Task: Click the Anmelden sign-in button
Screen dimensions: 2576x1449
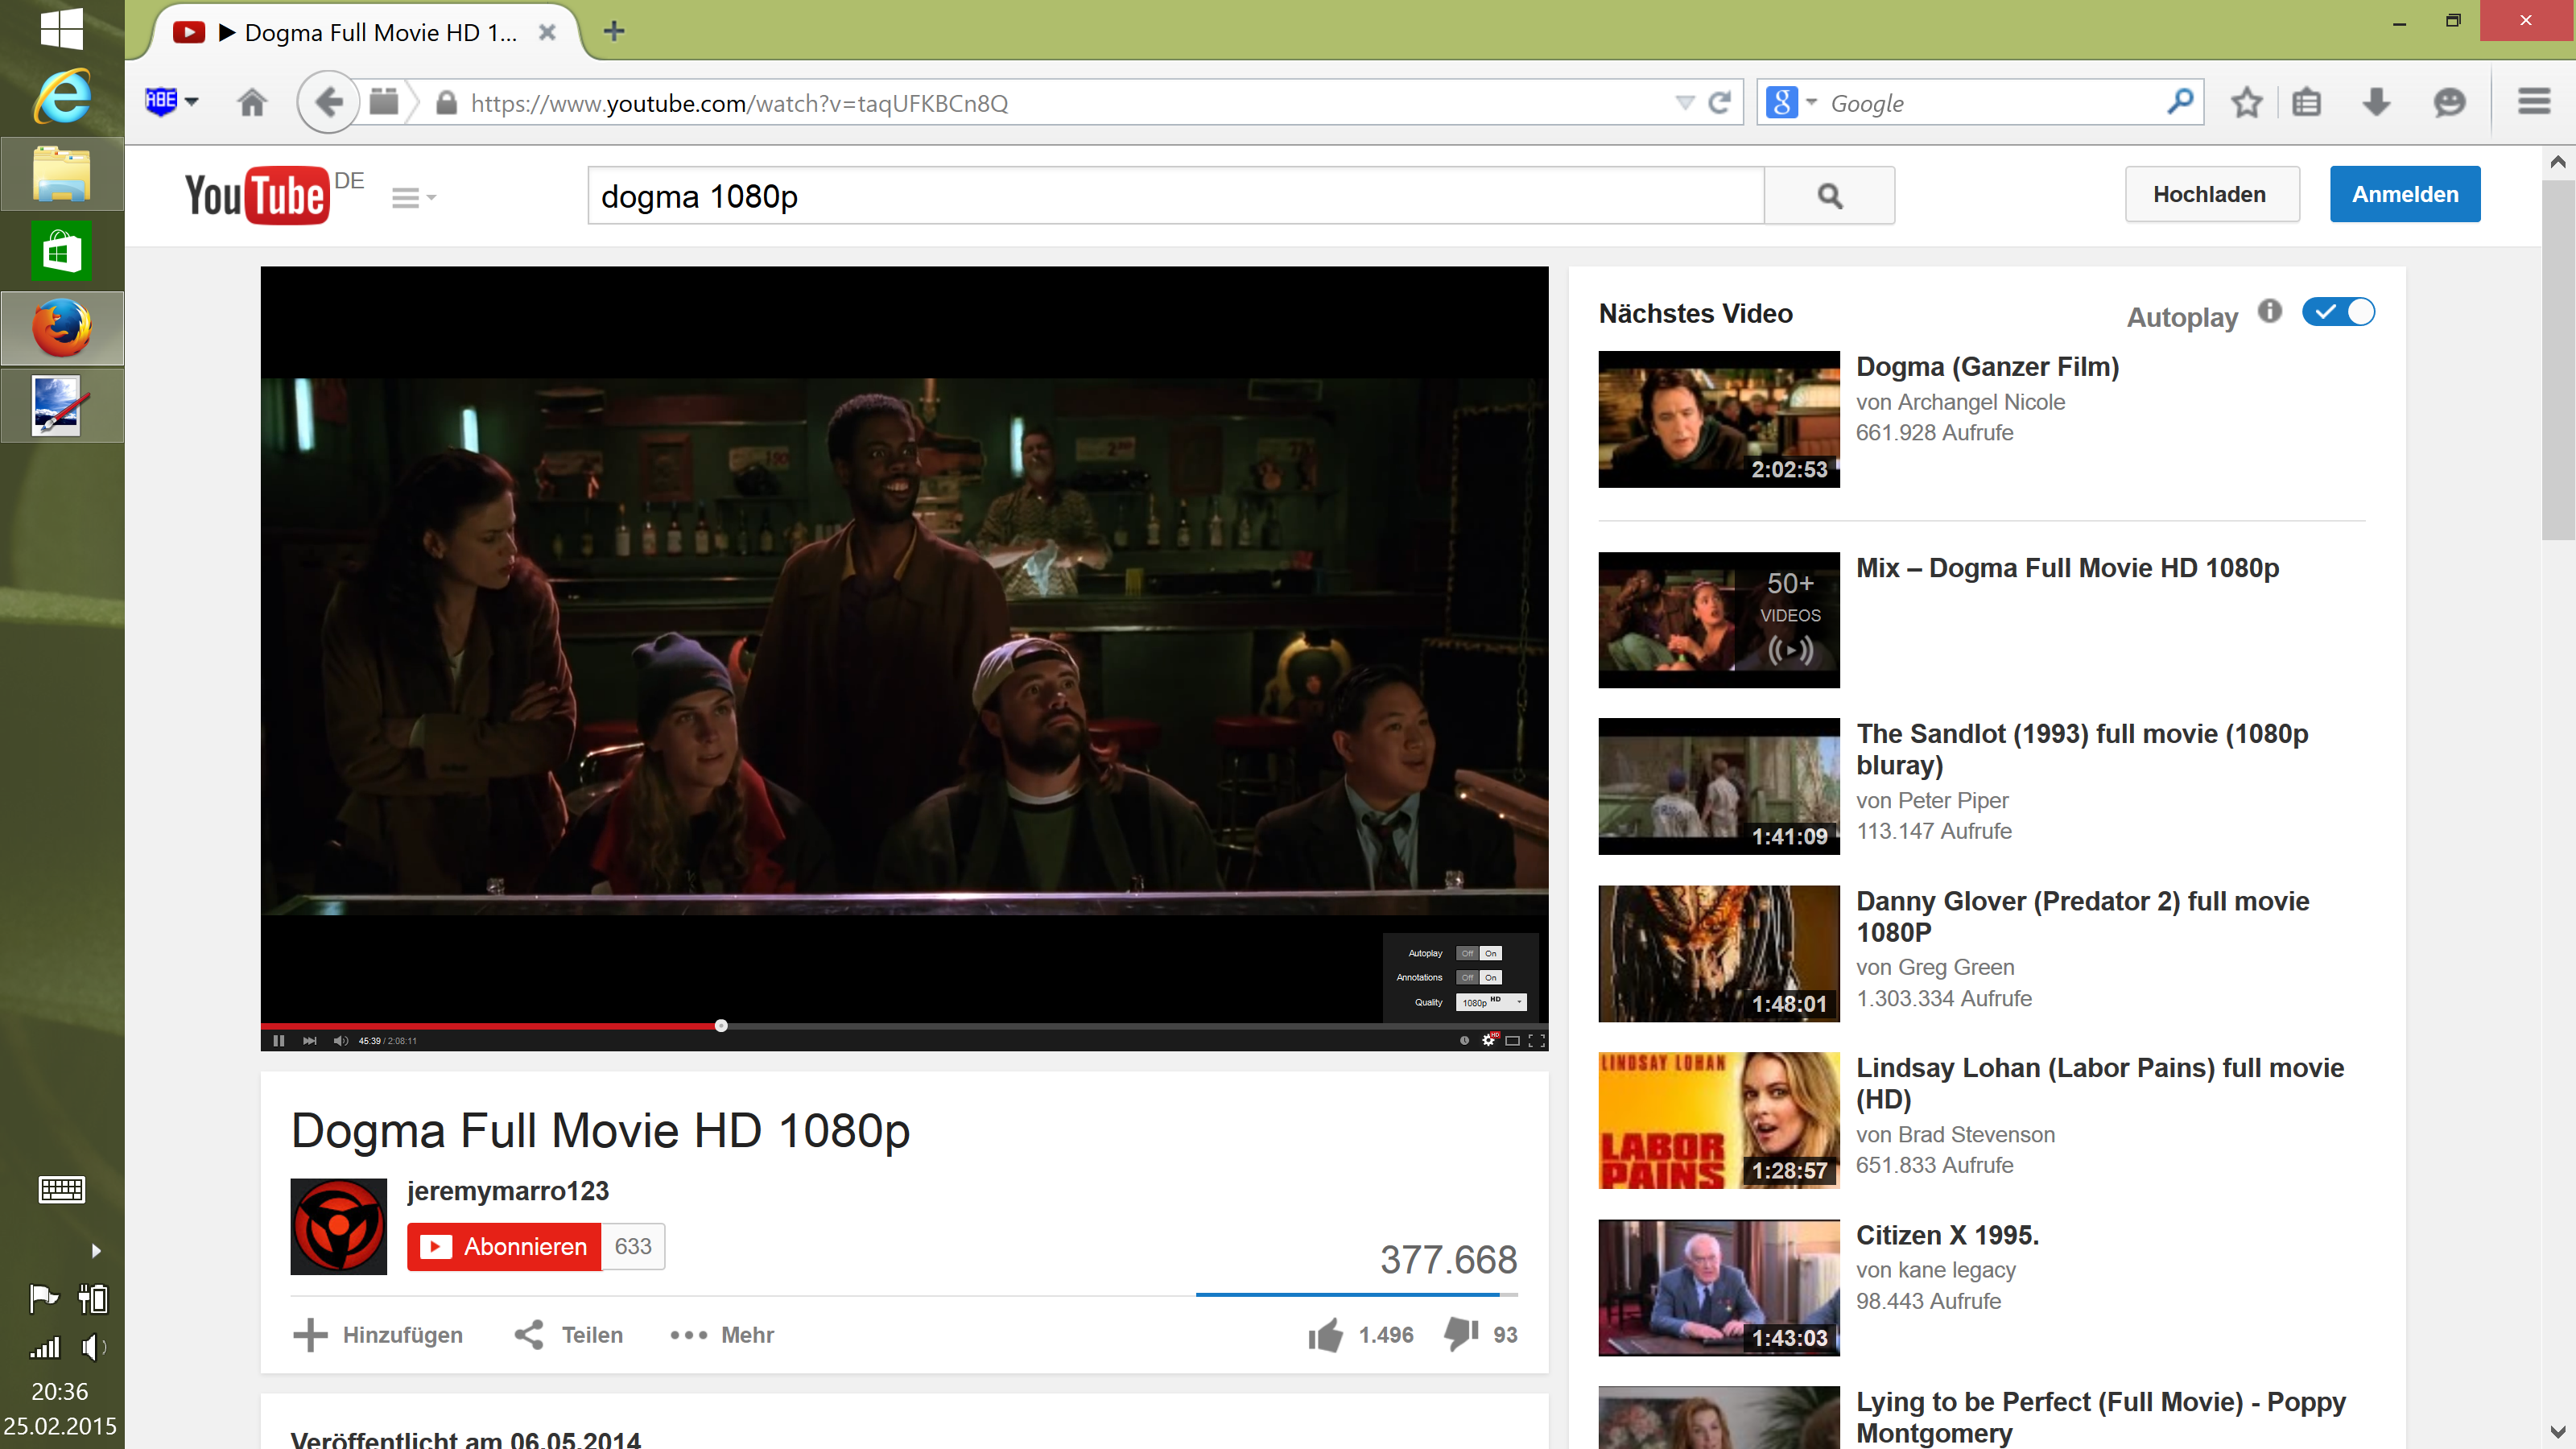Action: point(2404,194)
